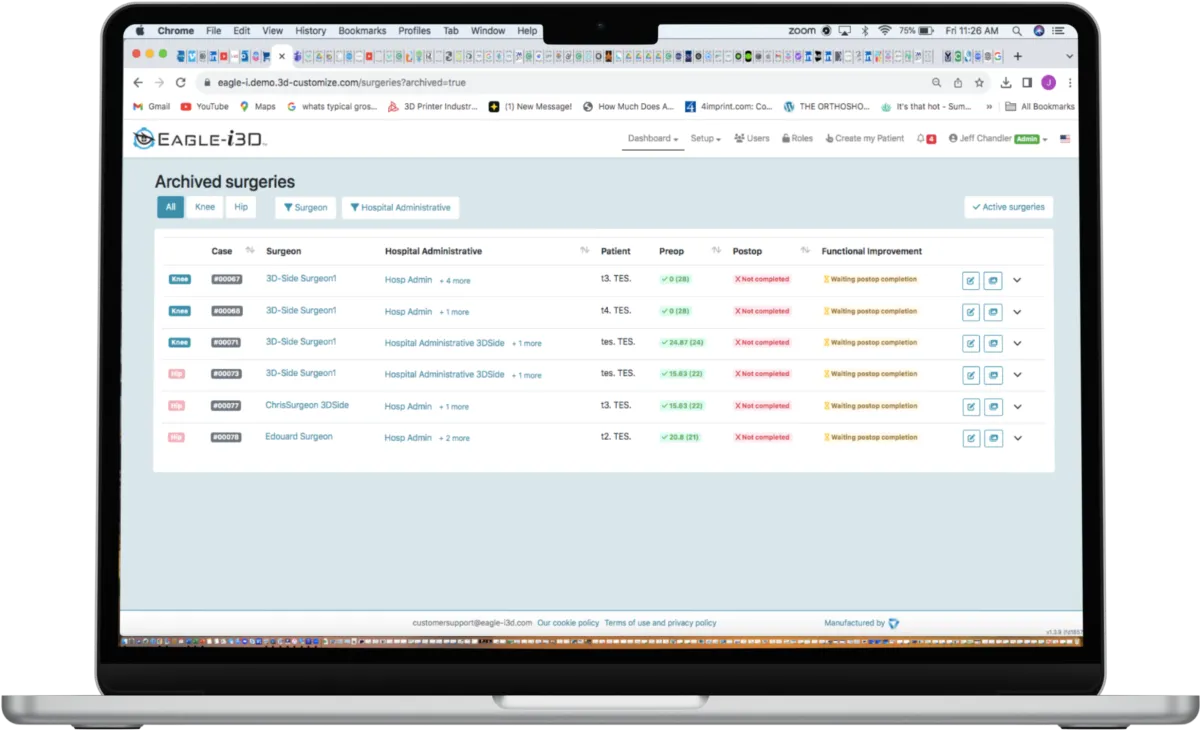Open the Chrome File menu
The width and height of the screenshot is (1200, 730).
coord(213,31)
